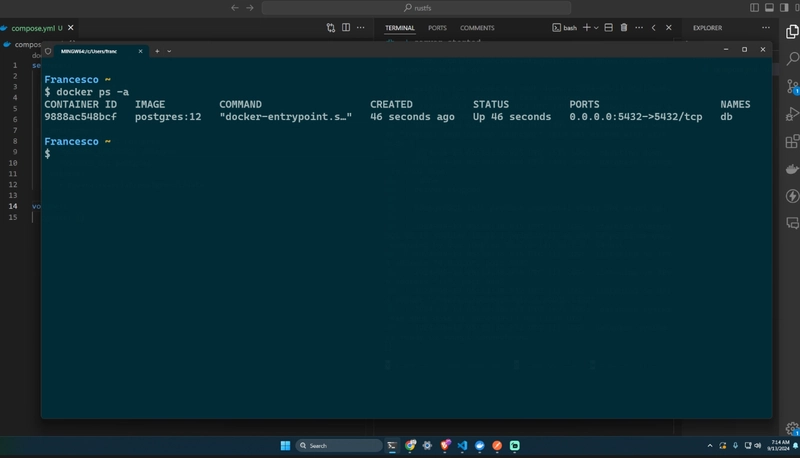
Task: Split the VS Code terminal
Action: 609,28
